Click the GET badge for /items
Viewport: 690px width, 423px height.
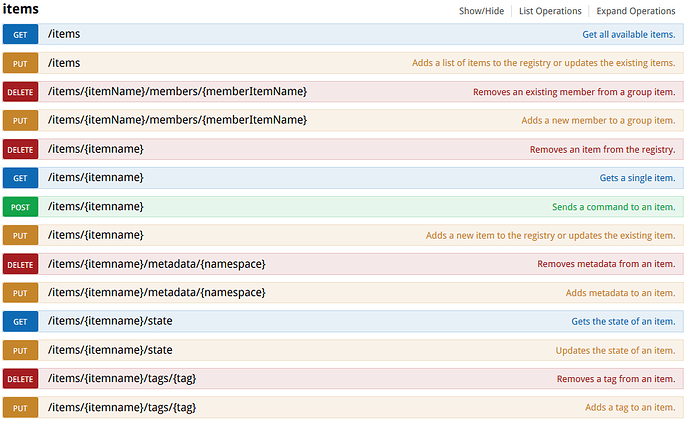[x=20, y=34]
